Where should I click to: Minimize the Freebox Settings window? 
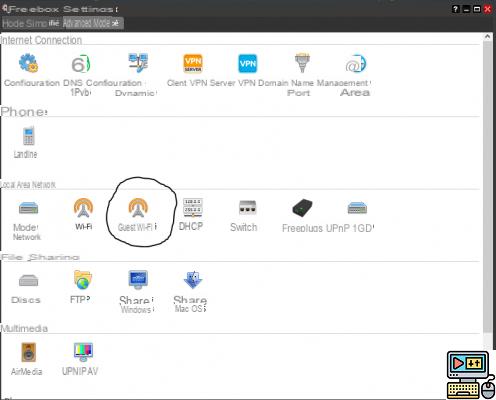(466, 9)
